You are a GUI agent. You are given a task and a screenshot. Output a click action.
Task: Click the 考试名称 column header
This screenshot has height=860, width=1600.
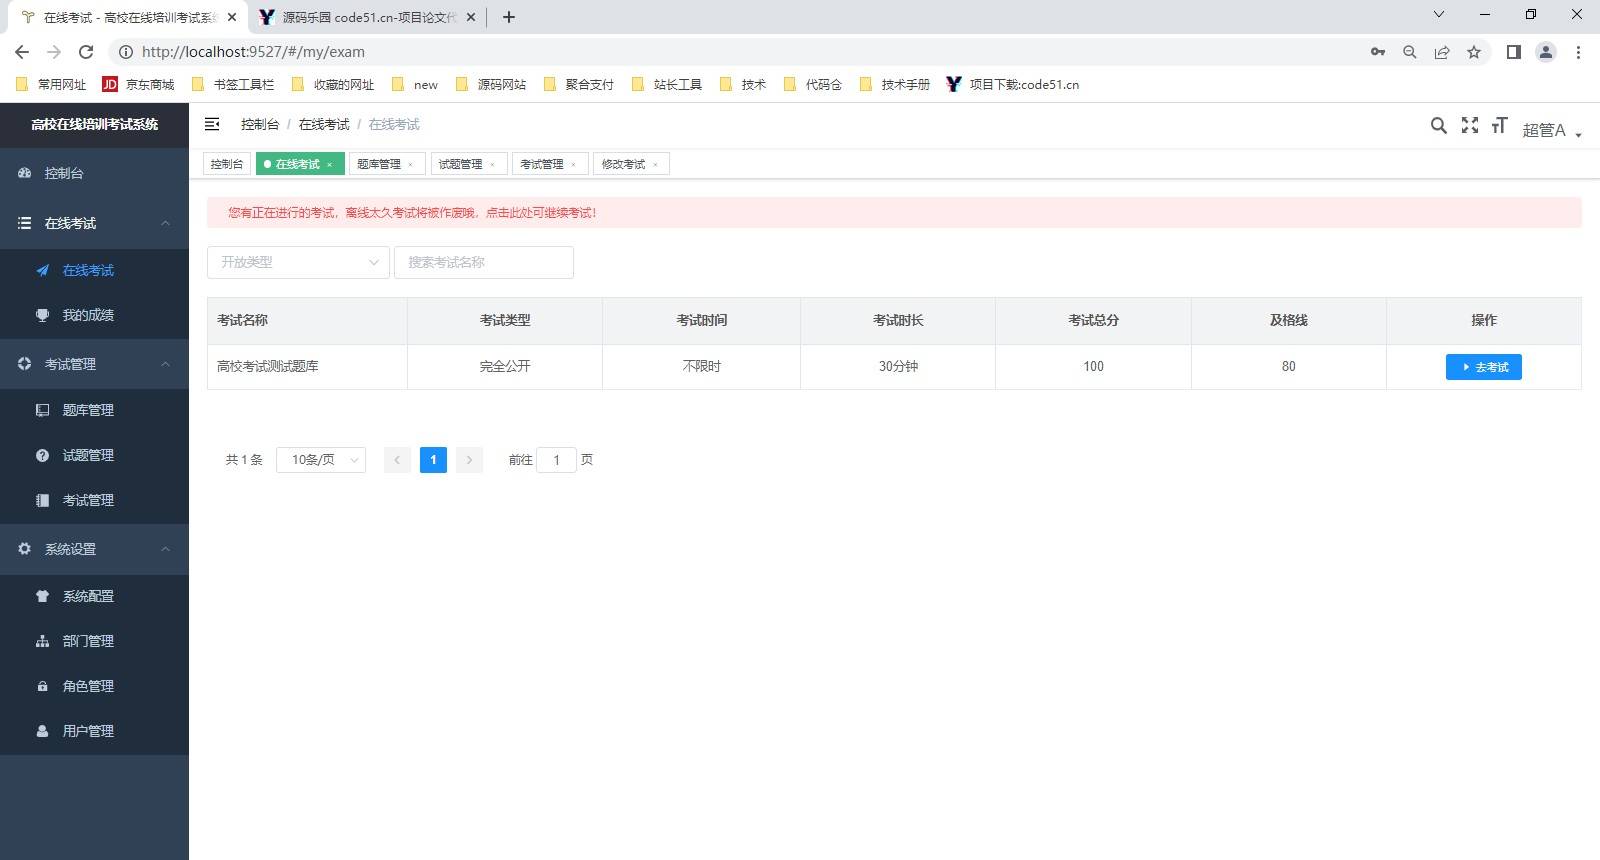pos(307,321)
